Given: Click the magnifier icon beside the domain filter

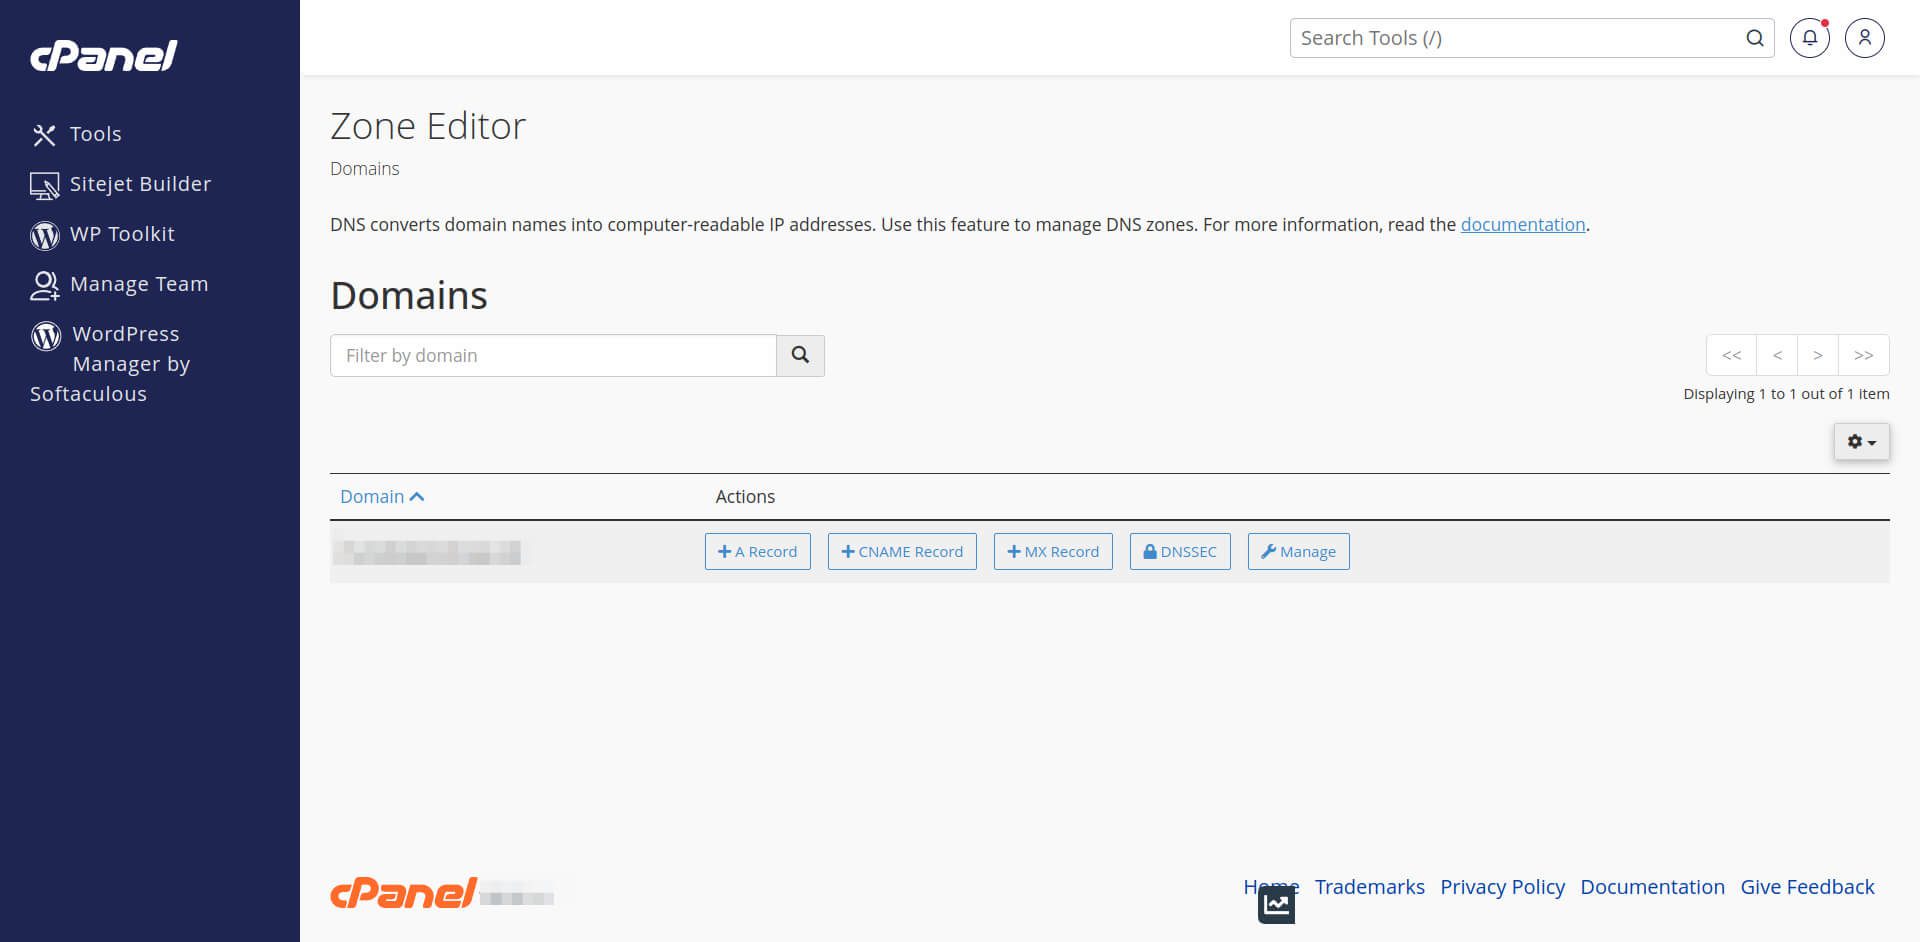Looking at the screenshot, I should (x=800, y=355).
